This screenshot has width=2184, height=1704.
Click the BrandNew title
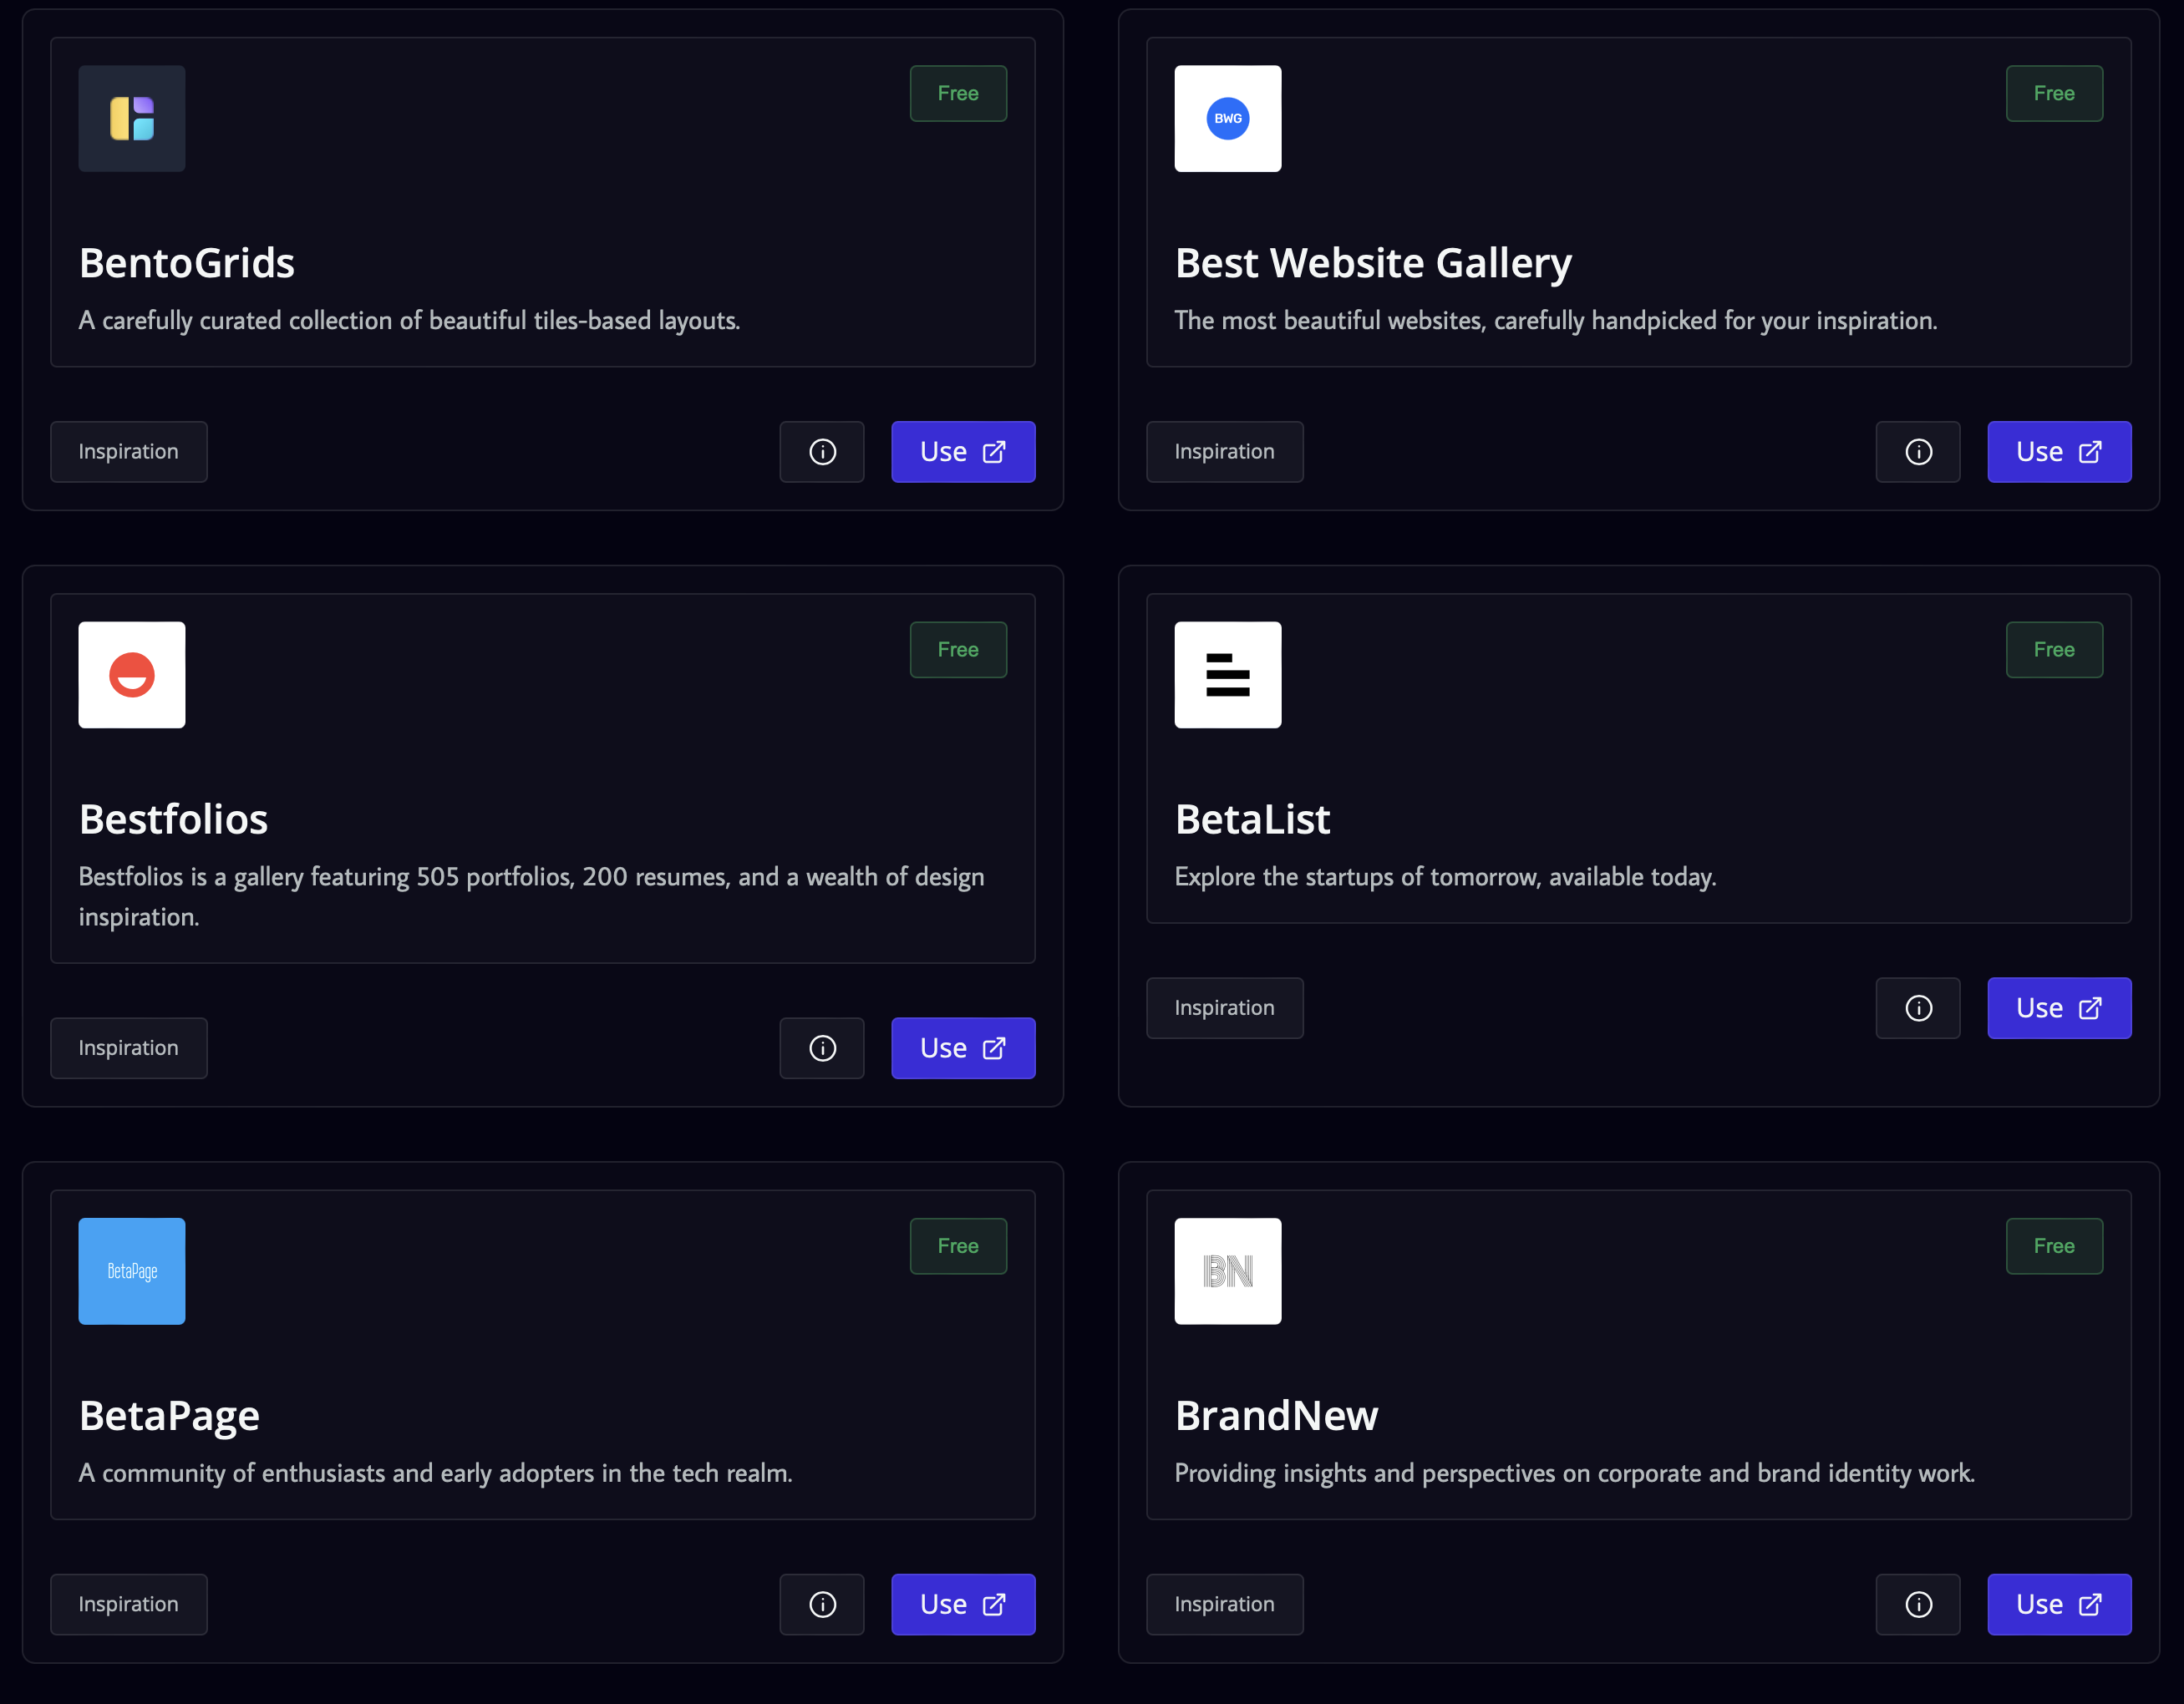[1276, 1416]
